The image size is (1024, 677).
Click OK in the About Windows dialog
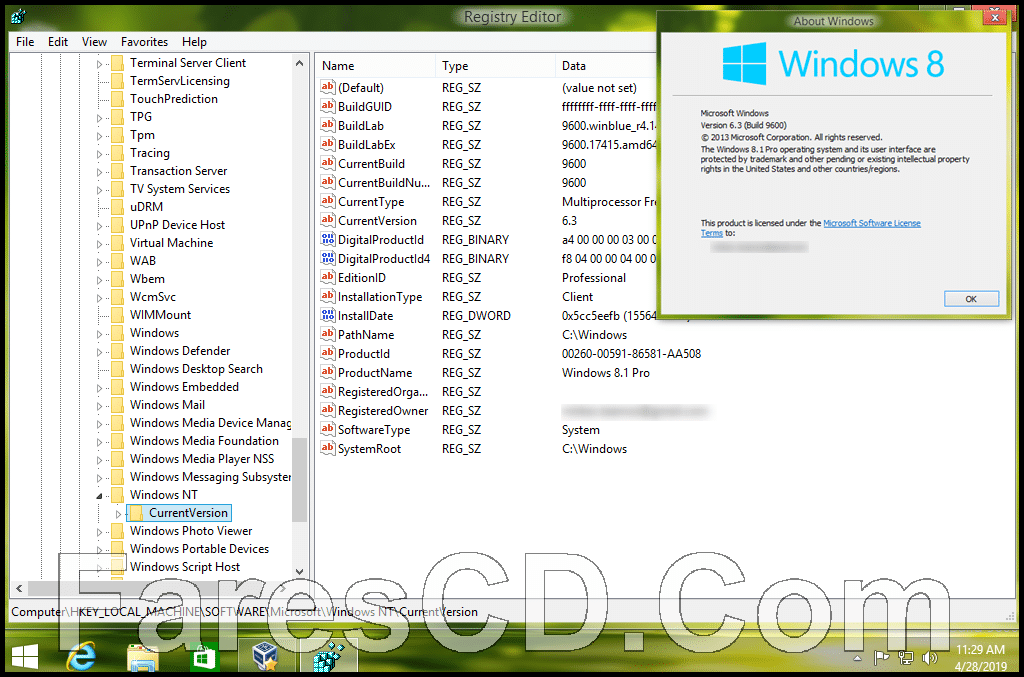(x=971, y=298)
